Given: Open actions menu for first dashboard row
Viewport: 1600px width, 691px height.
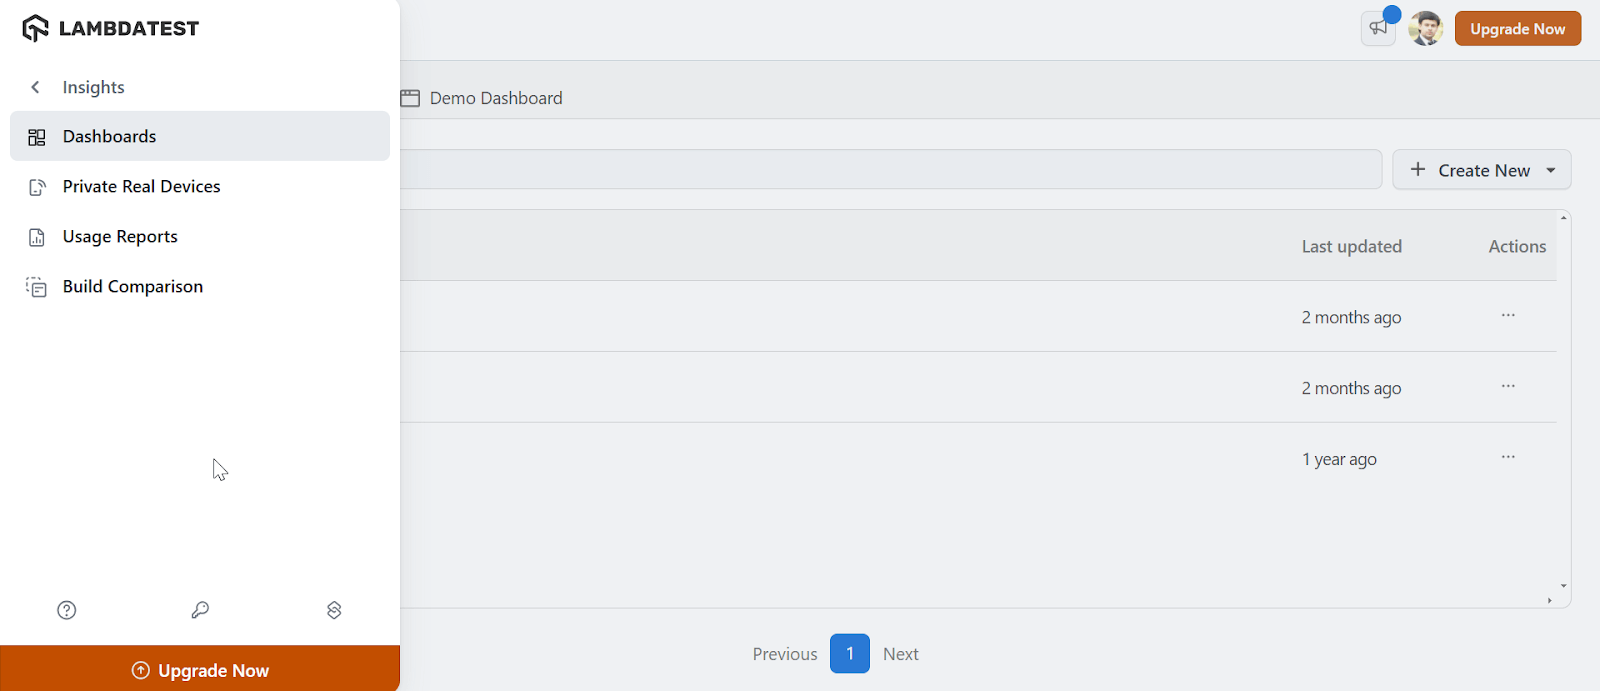Looking at the screenshot, I should pyautogui.click(x=1508, y=315).
